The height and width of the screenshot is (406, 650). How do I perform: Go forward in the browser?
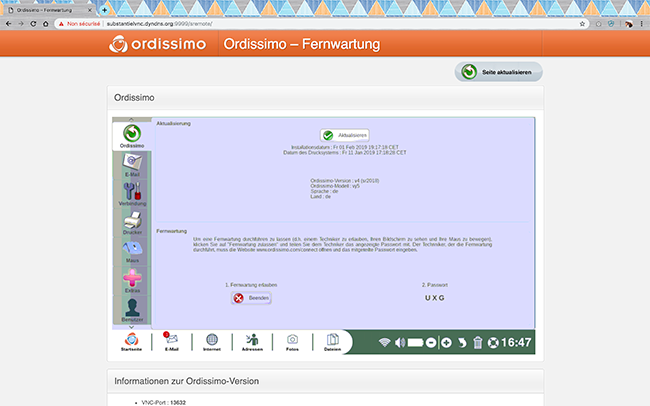21,24
